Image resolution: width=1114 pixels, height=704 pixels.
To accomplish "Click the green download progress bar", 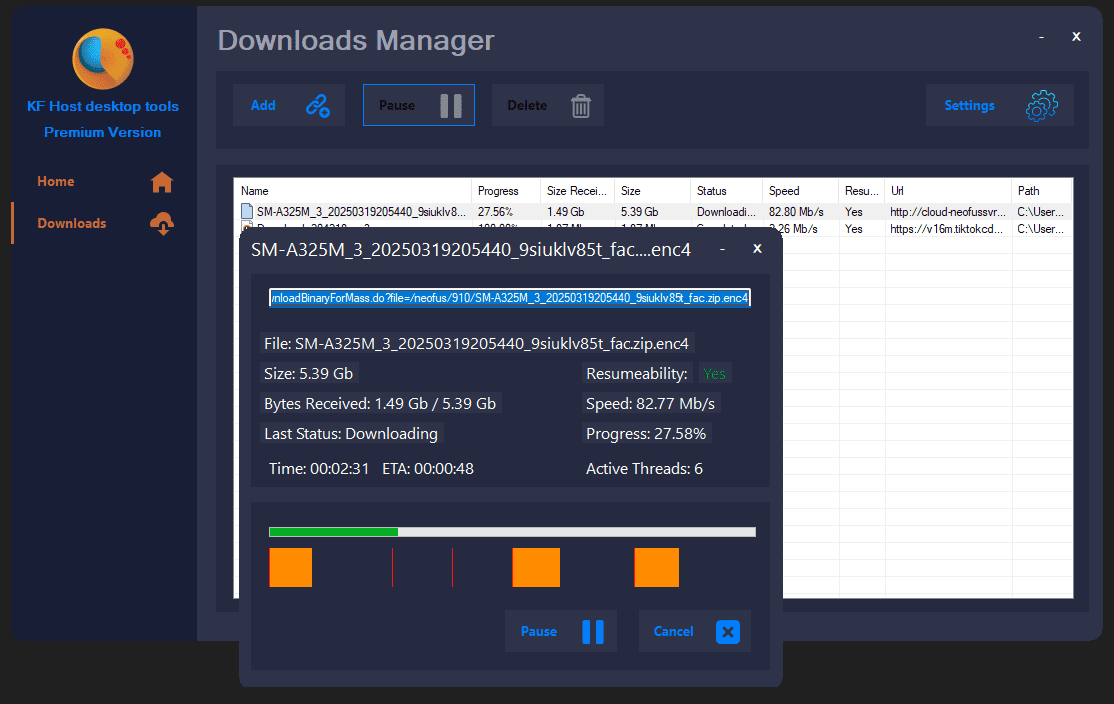I will tap(334, 532).
